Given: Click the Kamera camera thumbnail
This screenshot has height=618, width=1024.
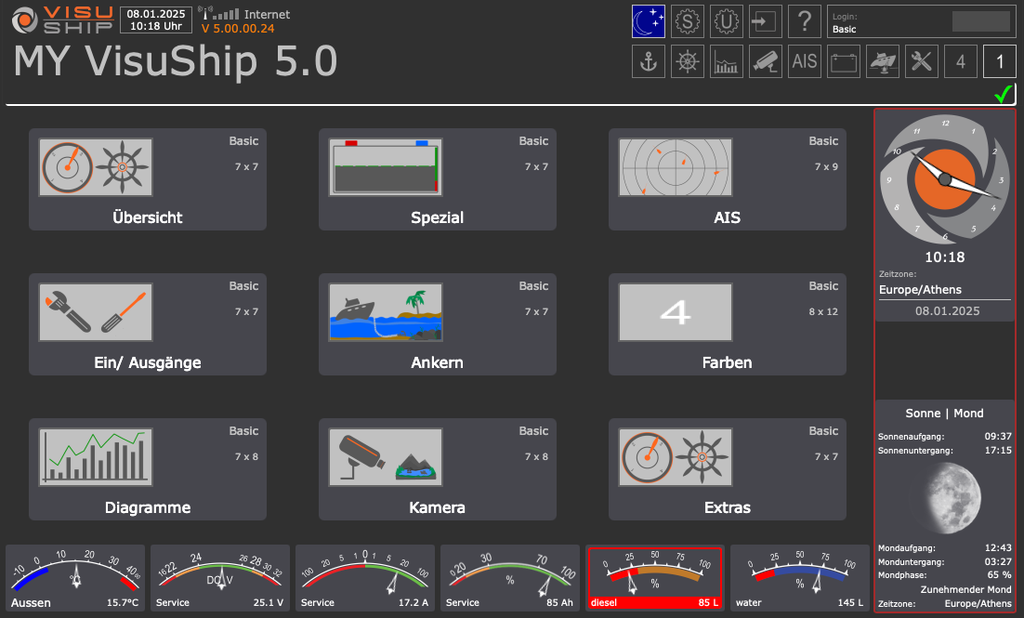Looking at the screenshot, I should (386, 457).
